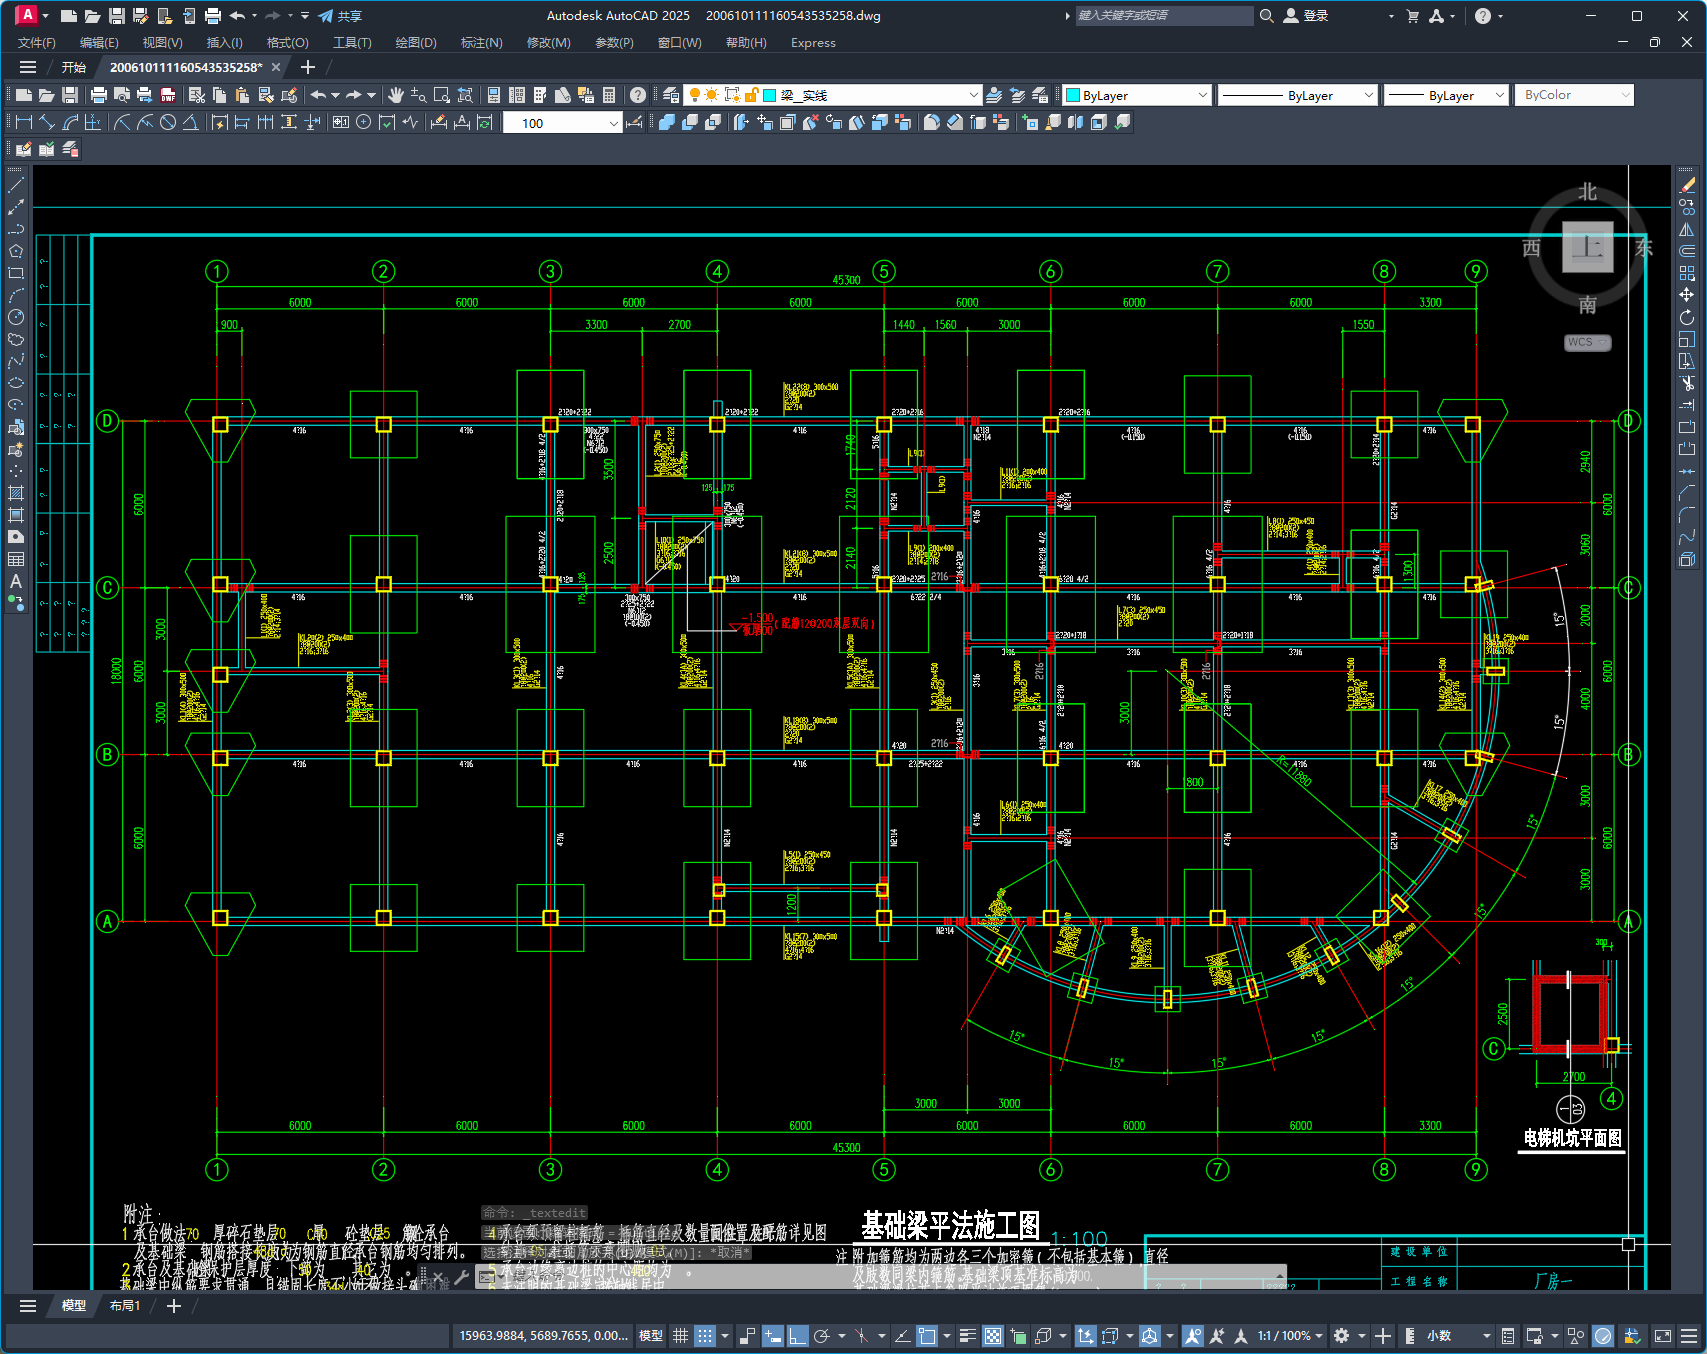
Task: Open the Help question mark icon
Action: point(638,95)
